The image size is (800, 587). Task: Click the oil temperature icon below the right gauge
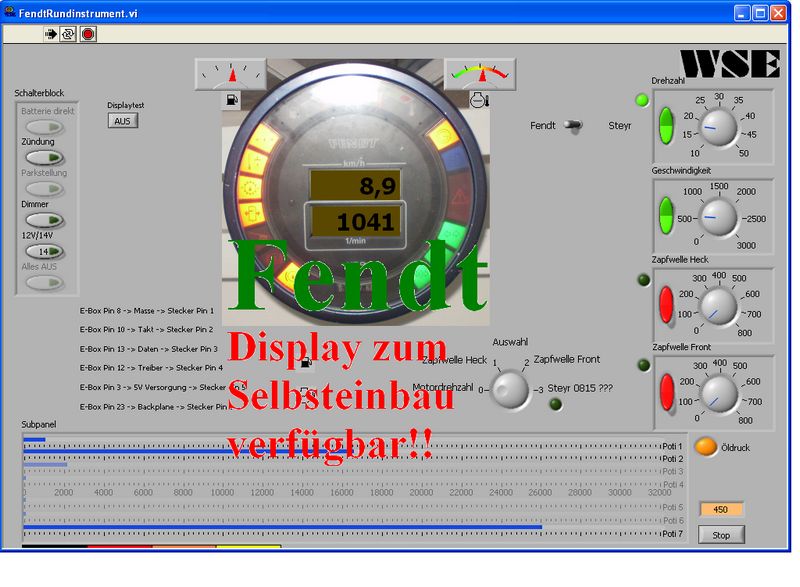point(479,100)
